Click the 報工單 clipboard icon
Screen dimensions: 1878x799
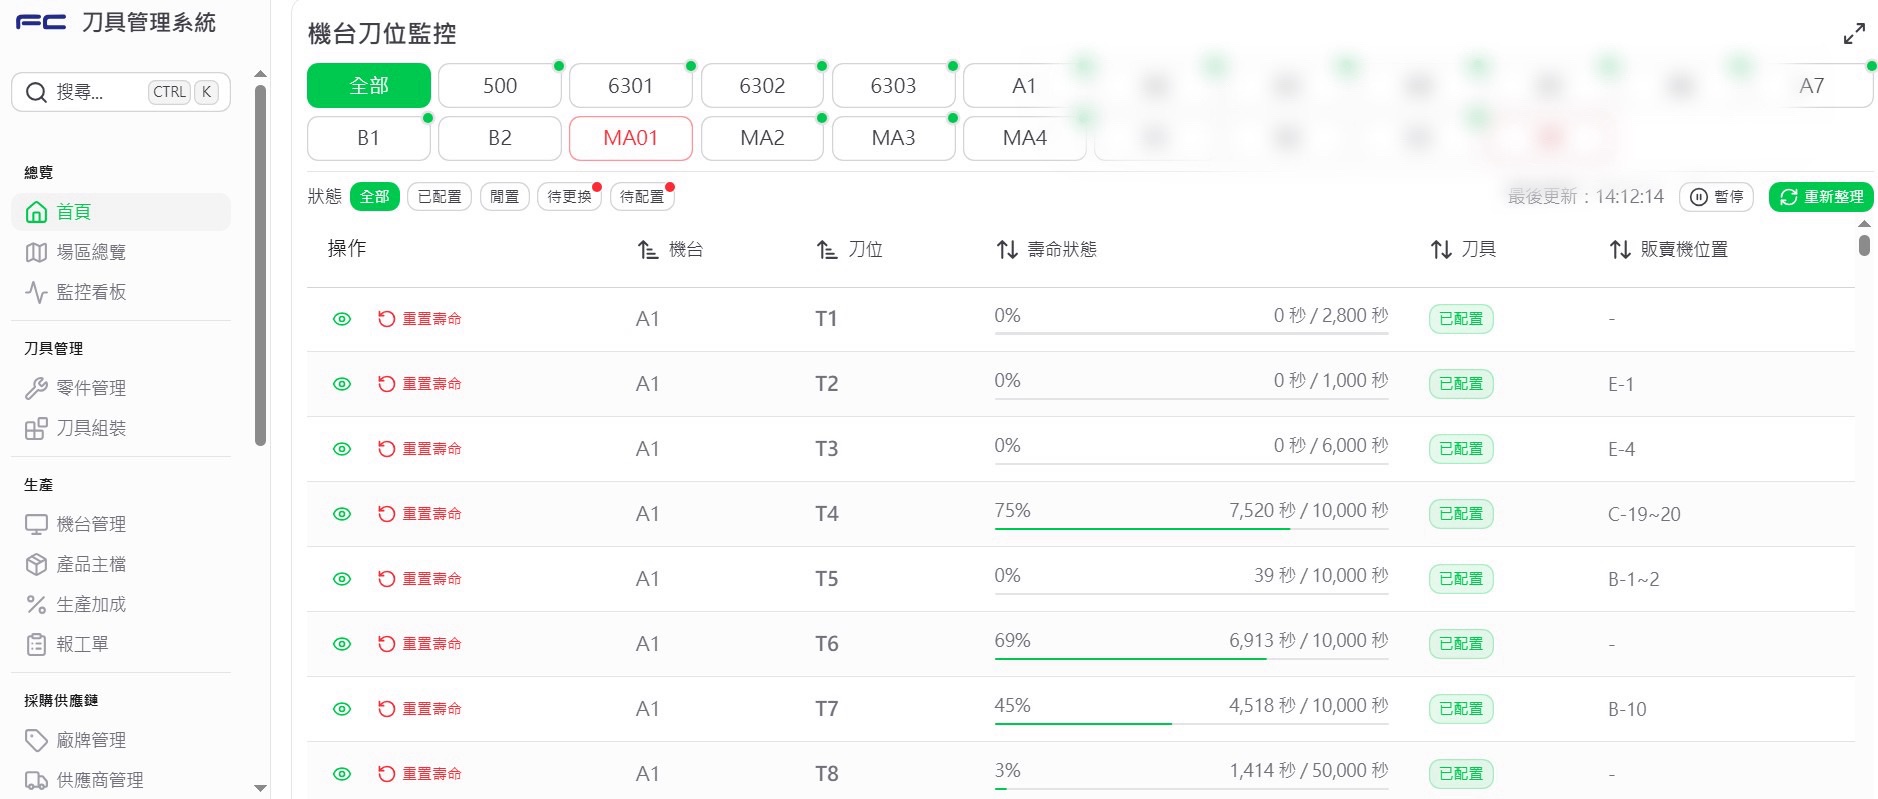(36, 644)
